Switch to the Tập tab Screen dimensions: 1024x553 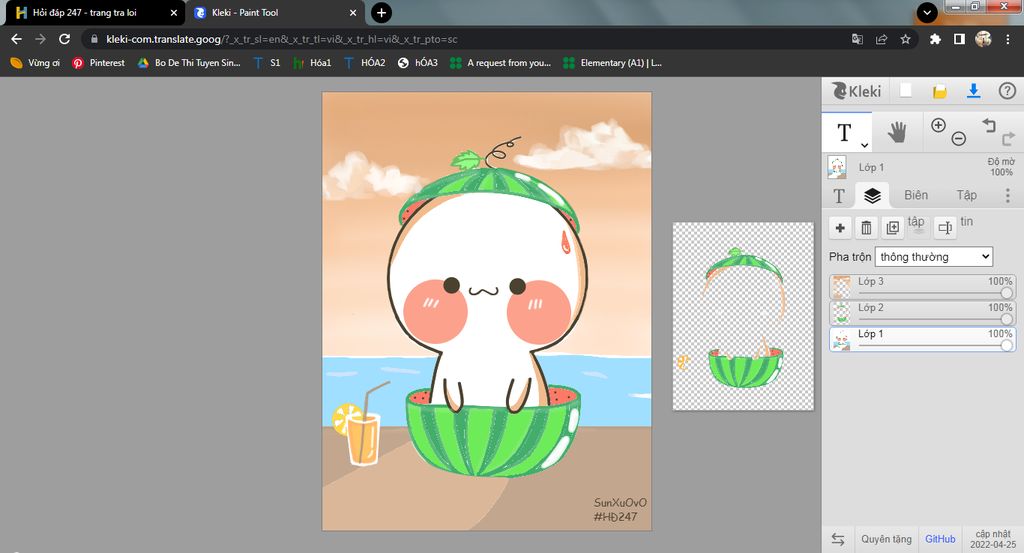966,195
